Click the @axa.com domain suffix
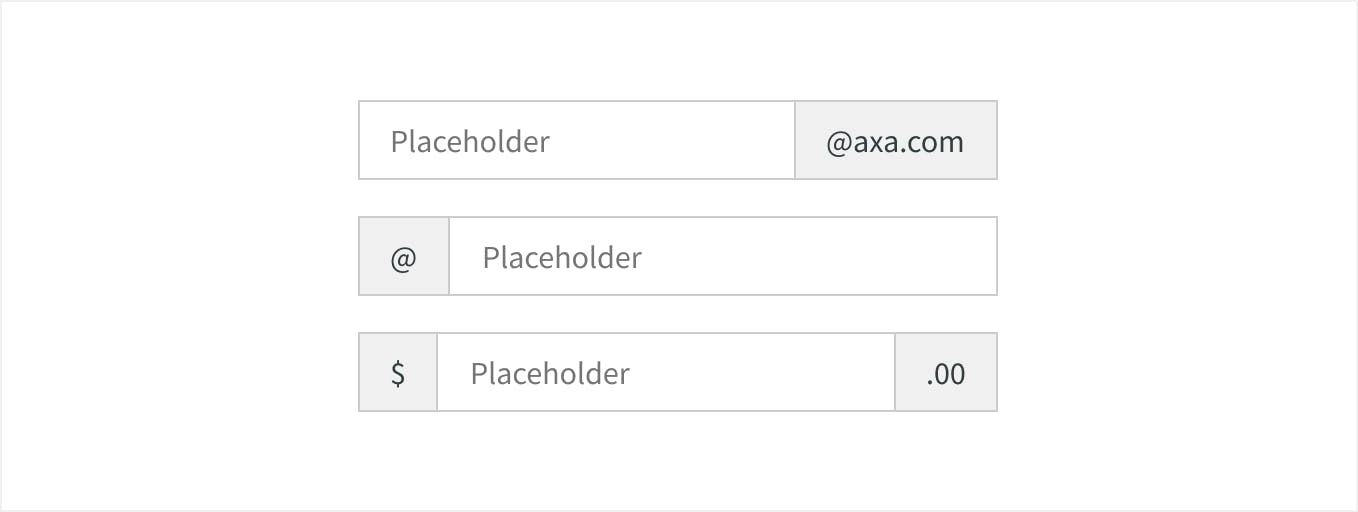This screenshot has height=512, width=1358. (x=896, y=141)
